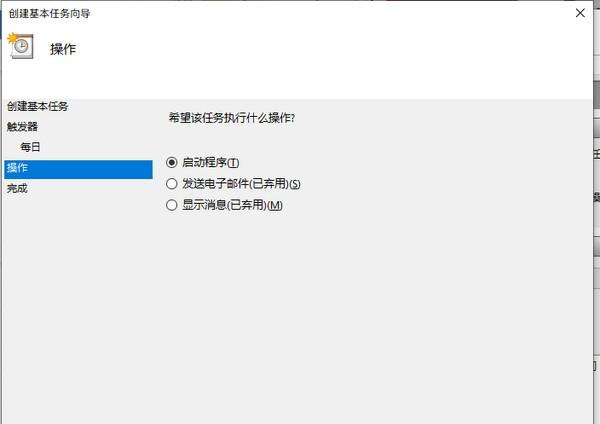Image resolution: width=600 pixels, height=424 pixels.
Task: Click the 操作 page heading
Action: (63, 49)
